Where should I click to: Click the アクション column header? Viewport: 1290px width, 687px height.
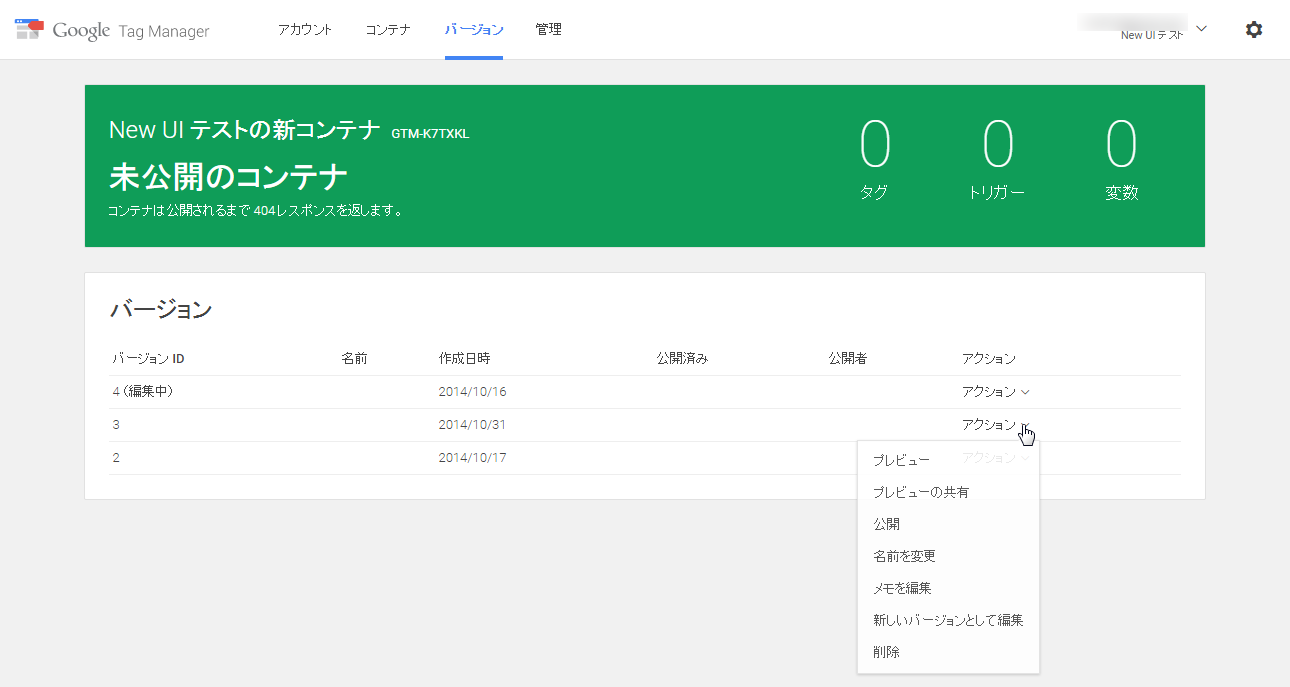click(989, 358)
